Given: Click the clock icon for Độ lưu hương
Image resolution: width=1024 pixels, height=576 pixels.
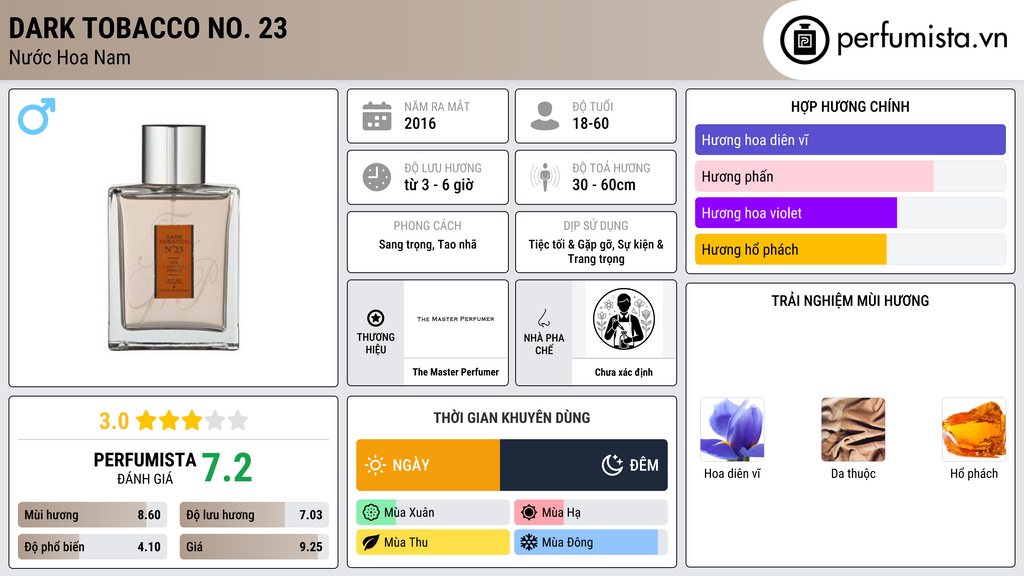Looking at the screenshot, I should (x=377, y=177).
